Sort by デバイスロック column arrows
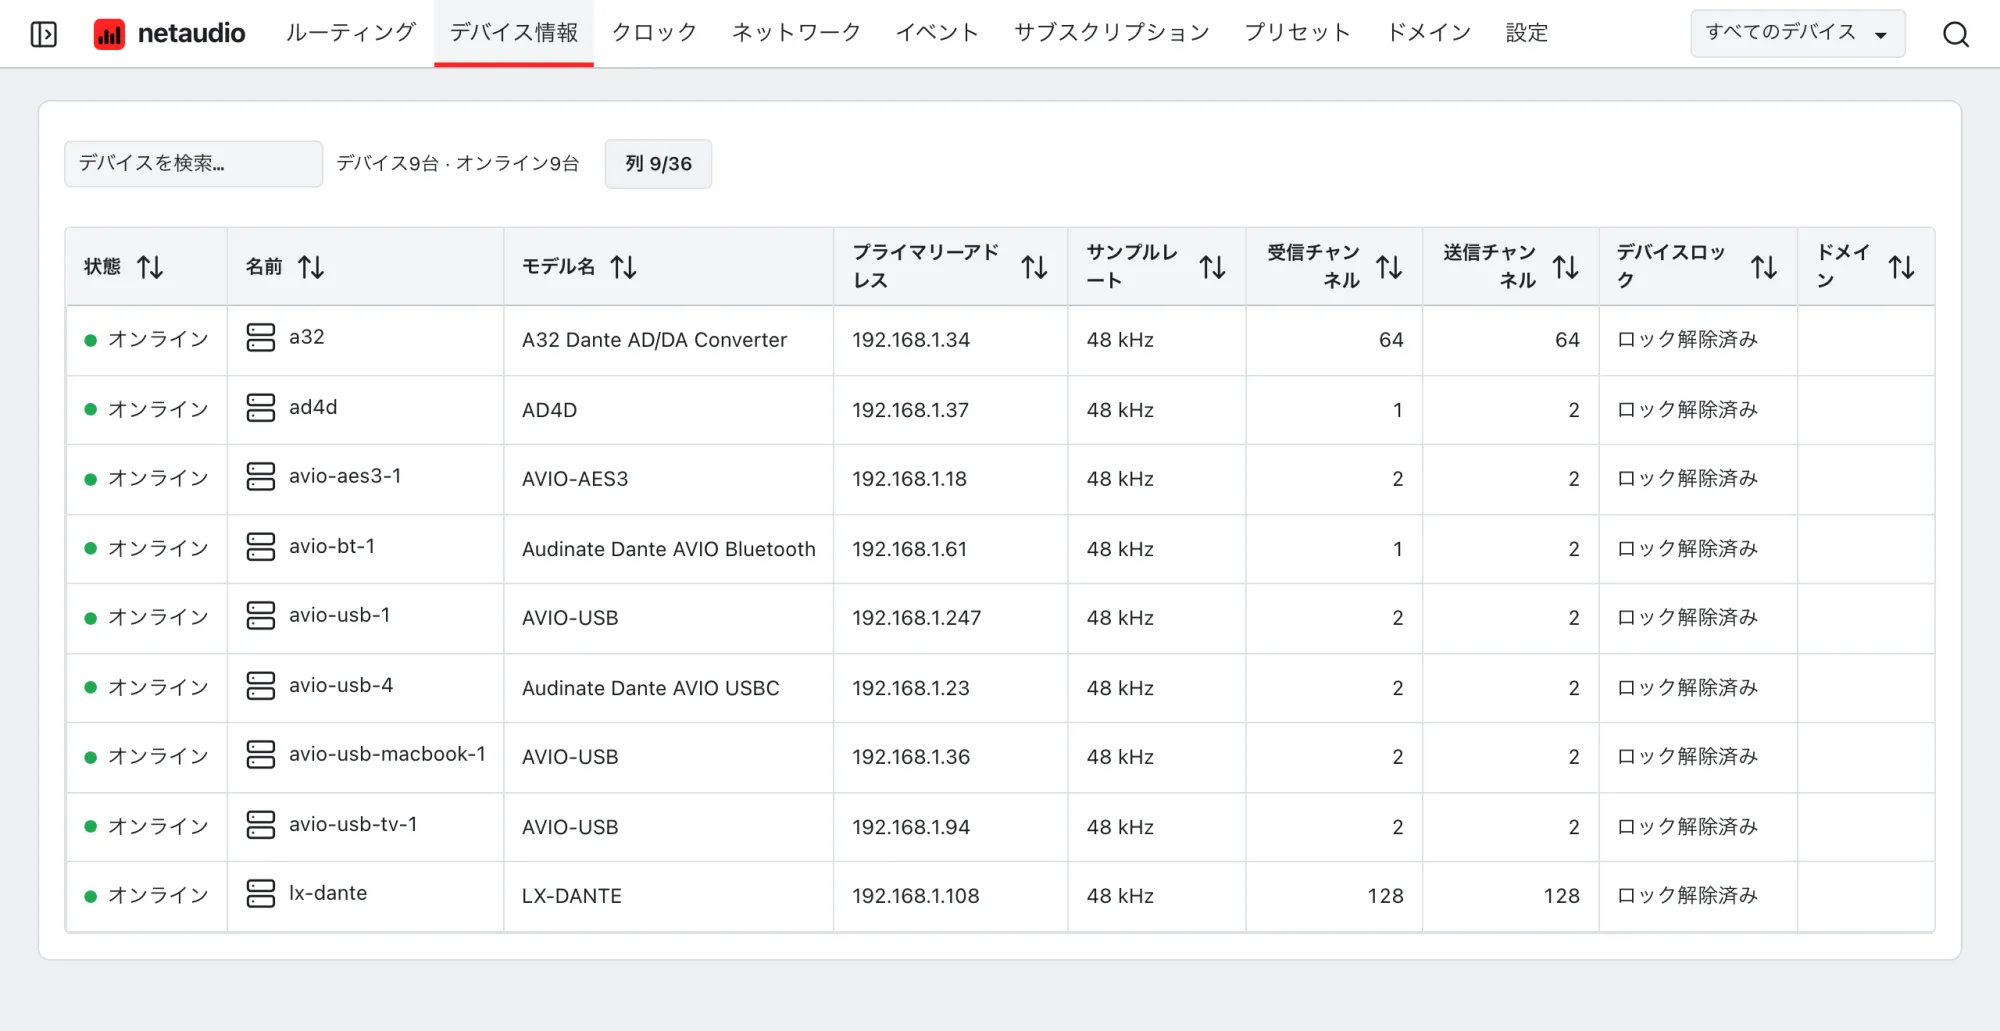This screenshot has height=1031, width=2000. click(1764, 267)
